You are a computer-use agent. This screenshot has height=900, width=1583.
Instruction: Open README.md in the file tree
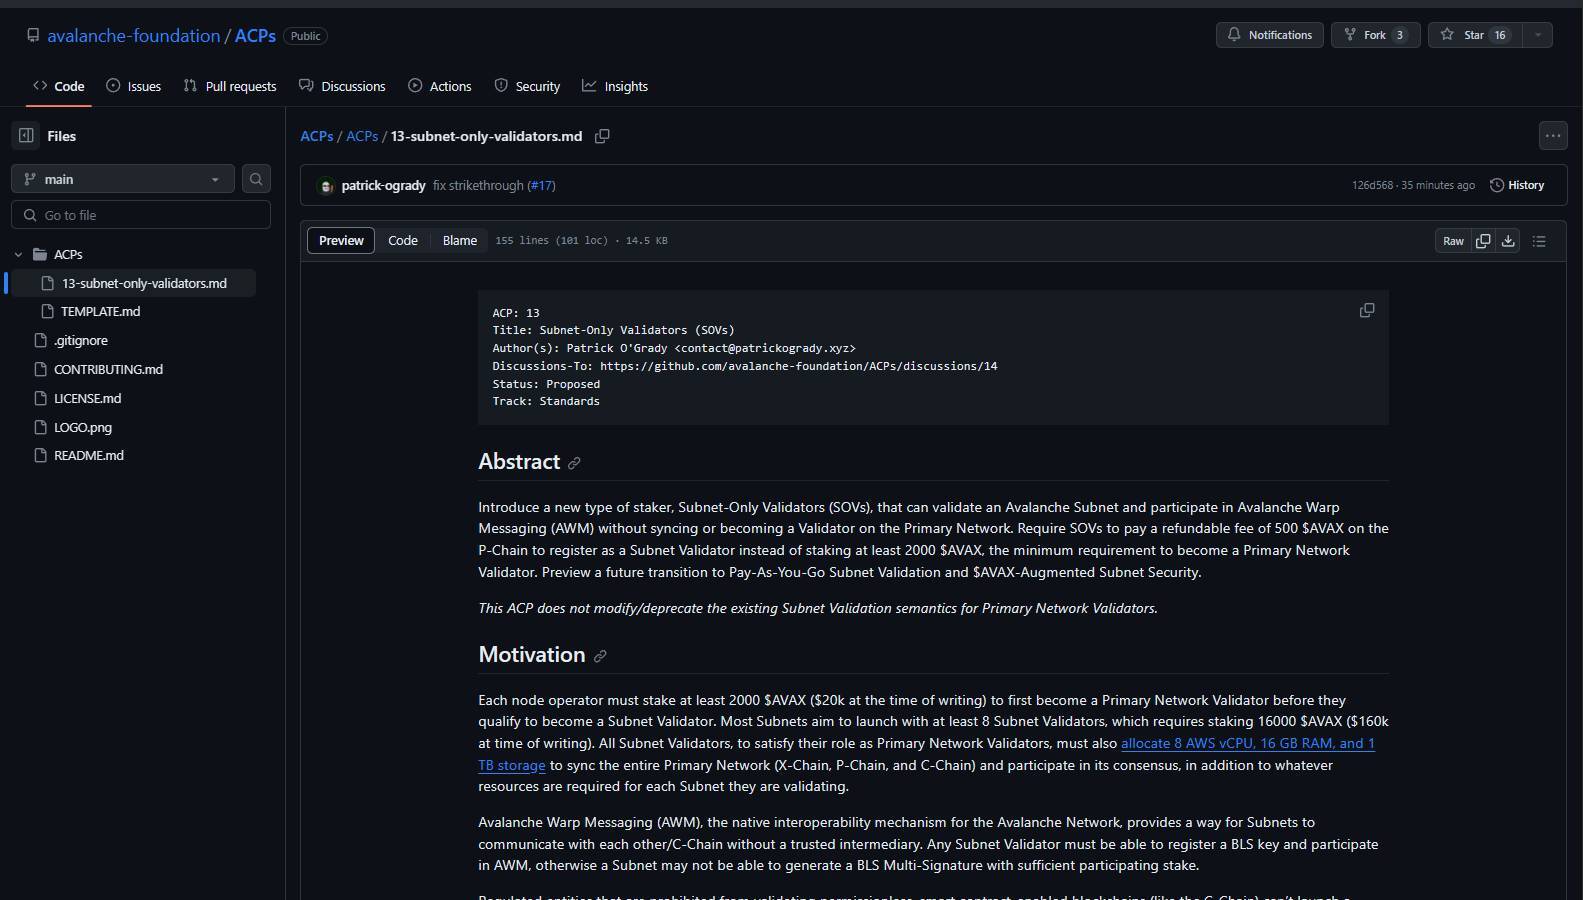pos(88,455)
